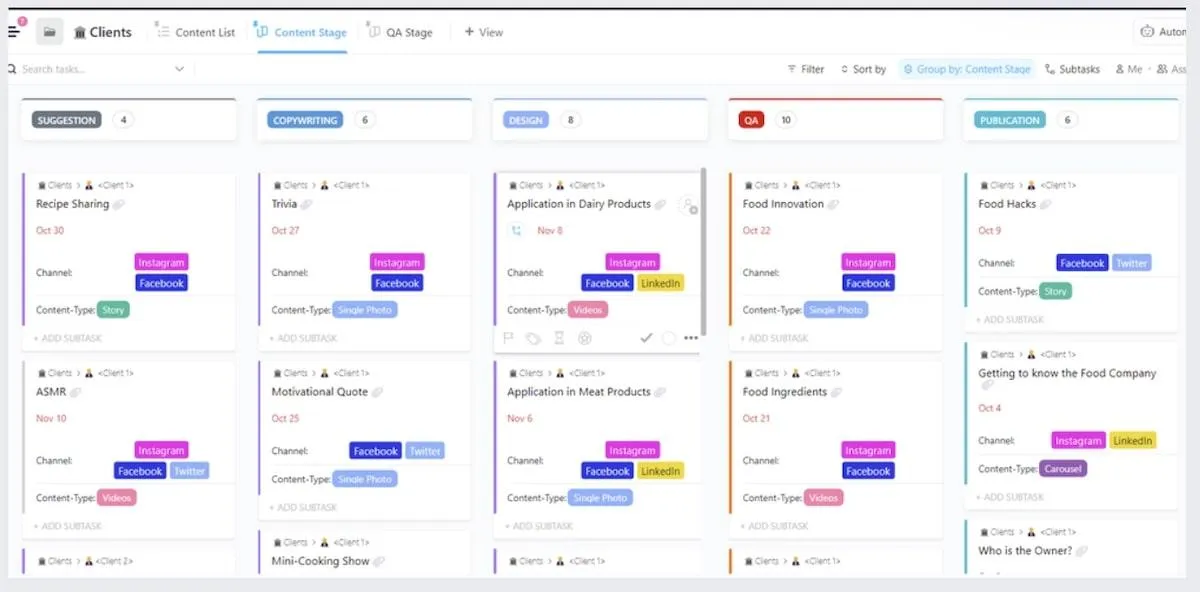The height and width of the screenshot is (592, 1200).
Task: Click the COPYWRITING column label
Action: pyautogui.click(x=305, y=120)
